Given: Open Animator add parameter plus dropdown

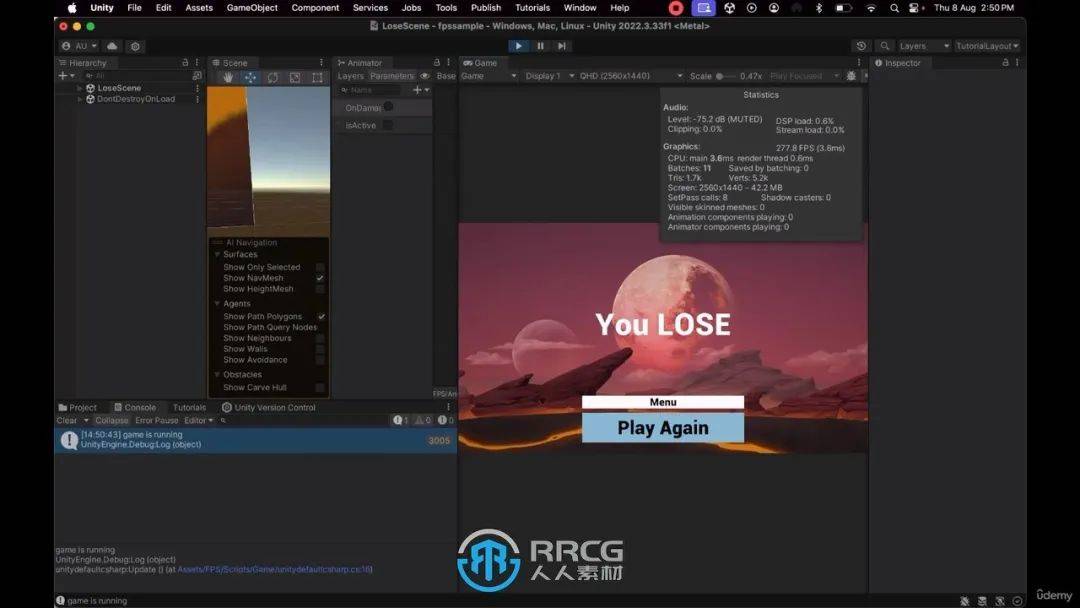Looking at the screenshot, I should pos(420,90).
